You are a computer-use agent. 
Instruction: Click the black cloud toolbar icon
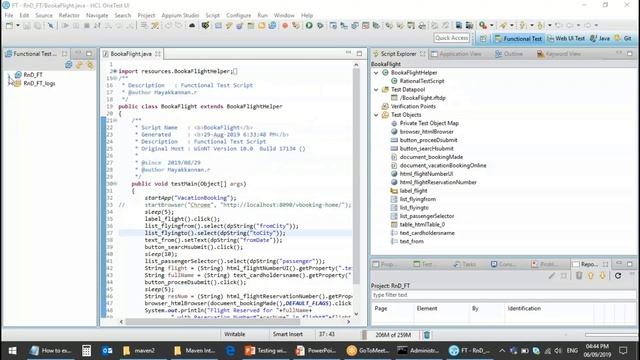coord(192,25)
